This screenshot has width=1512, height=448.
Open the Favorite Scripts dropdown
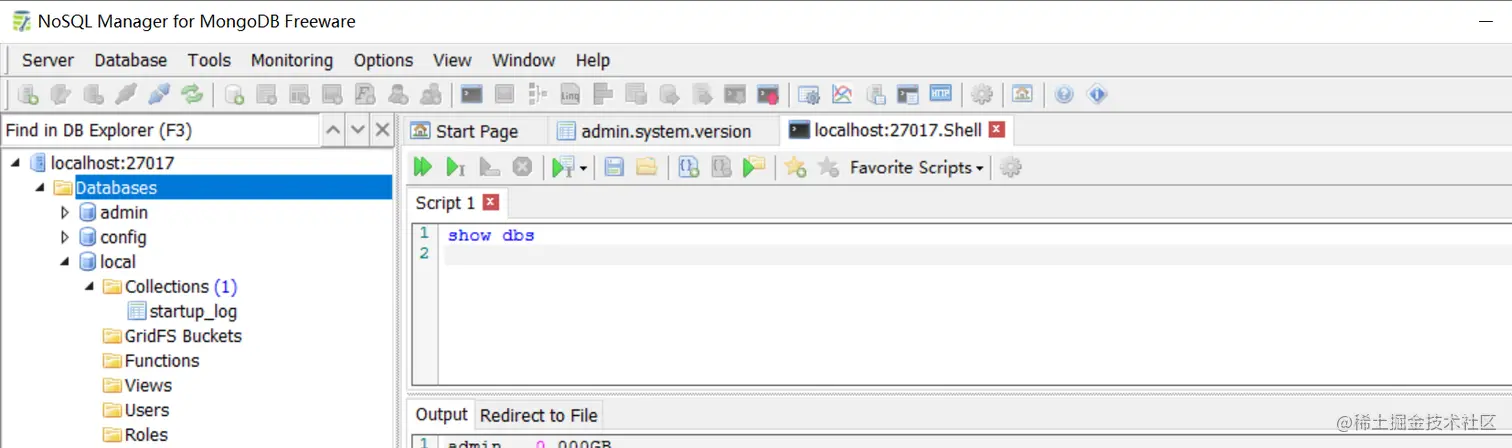pos(916,167)
